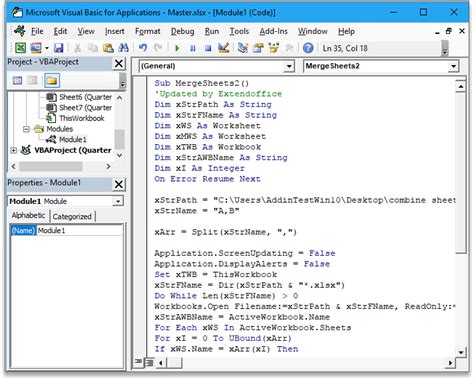Viewport: 474px width, 380px height.
Task: Click the Copy toolbar icon
Action: tap(93, 48)
